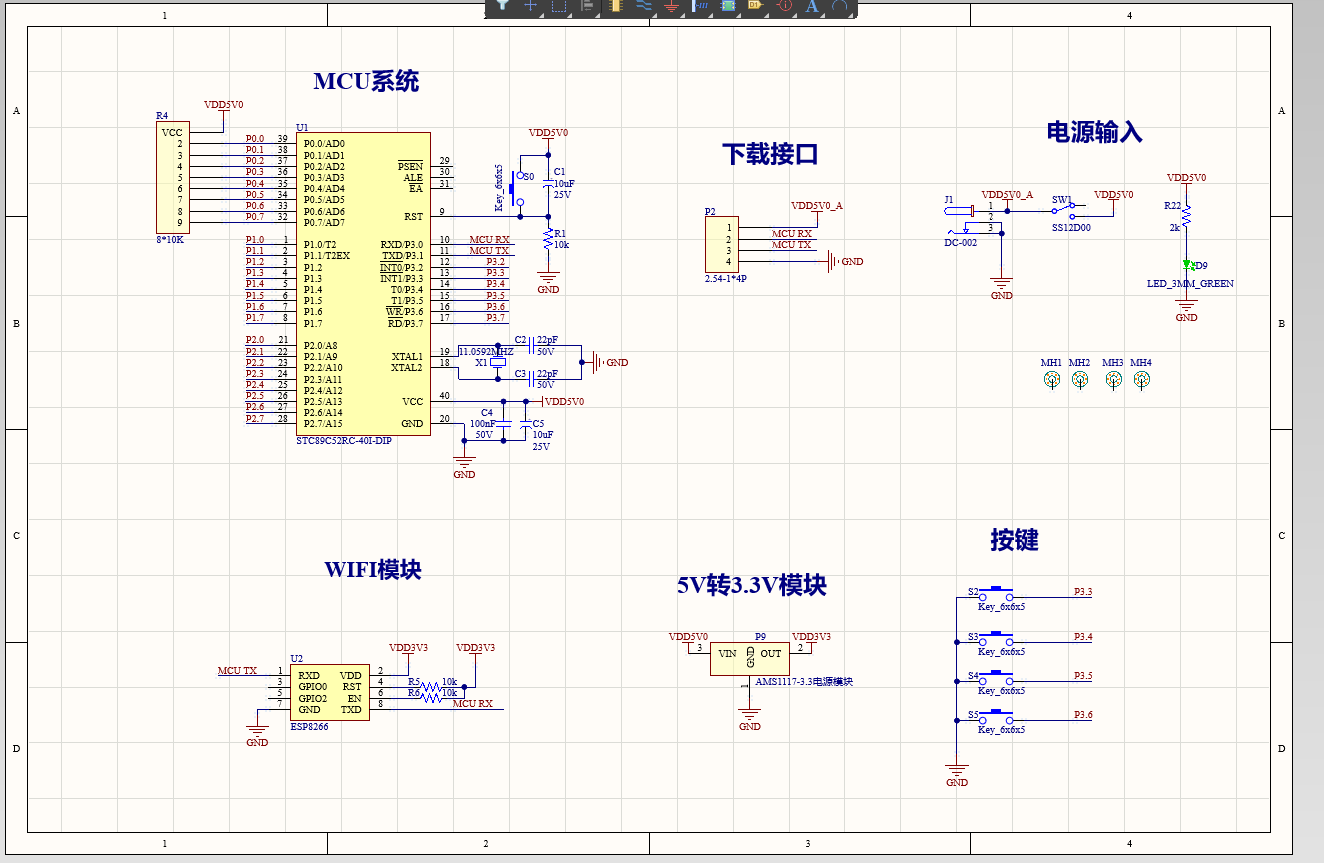Click the 11.0592MHZ crystal value text
Viewport: 1324px width, 863px height.
coord(486,352)
